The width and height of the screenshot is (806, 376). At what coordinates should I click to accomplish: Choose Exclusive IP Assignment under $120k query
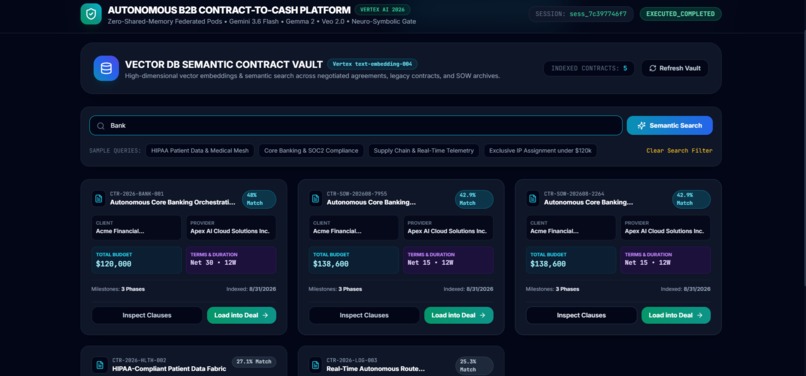[x=540, y=151]
